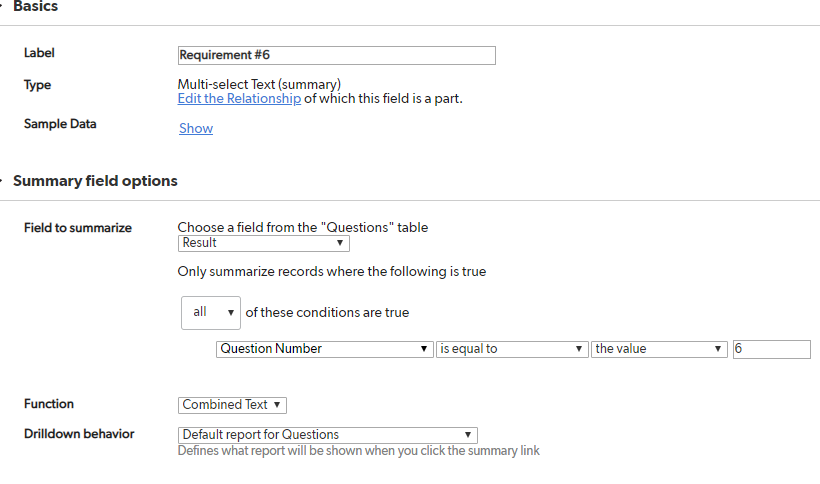Screen dimensions: 820x484
Task: Open the Combined Text function dropdown
Action: 232,405
